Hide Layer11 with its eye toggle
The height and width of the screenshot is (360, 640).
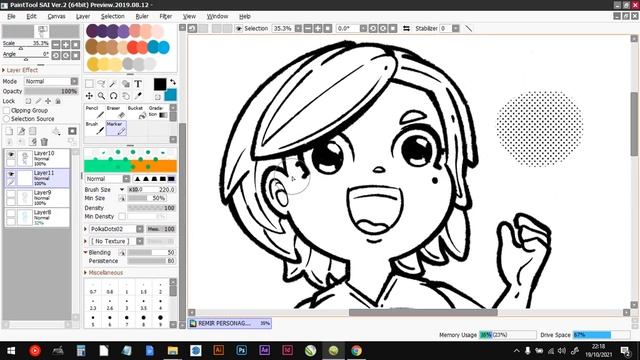click(x=11, y=174)
